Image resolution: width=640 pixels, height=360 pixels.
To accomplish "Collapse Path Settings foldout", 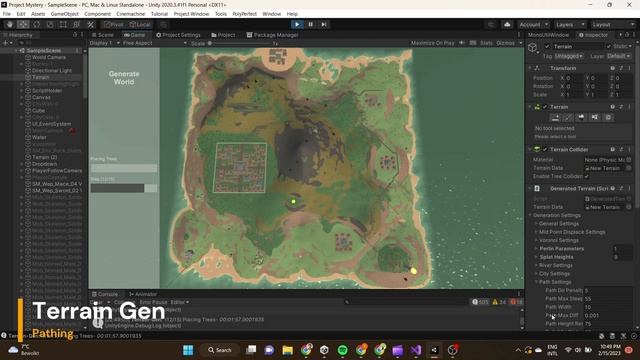I will click(536, 282).
